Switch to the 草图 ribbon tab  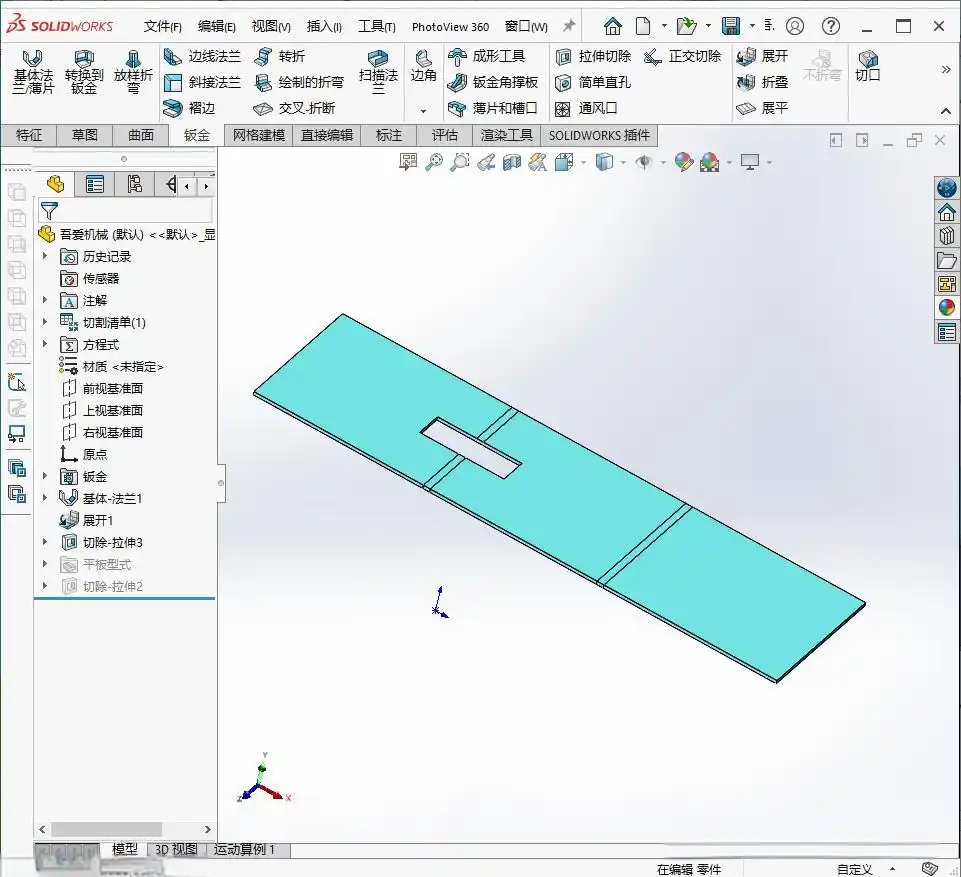coord(85,135)
